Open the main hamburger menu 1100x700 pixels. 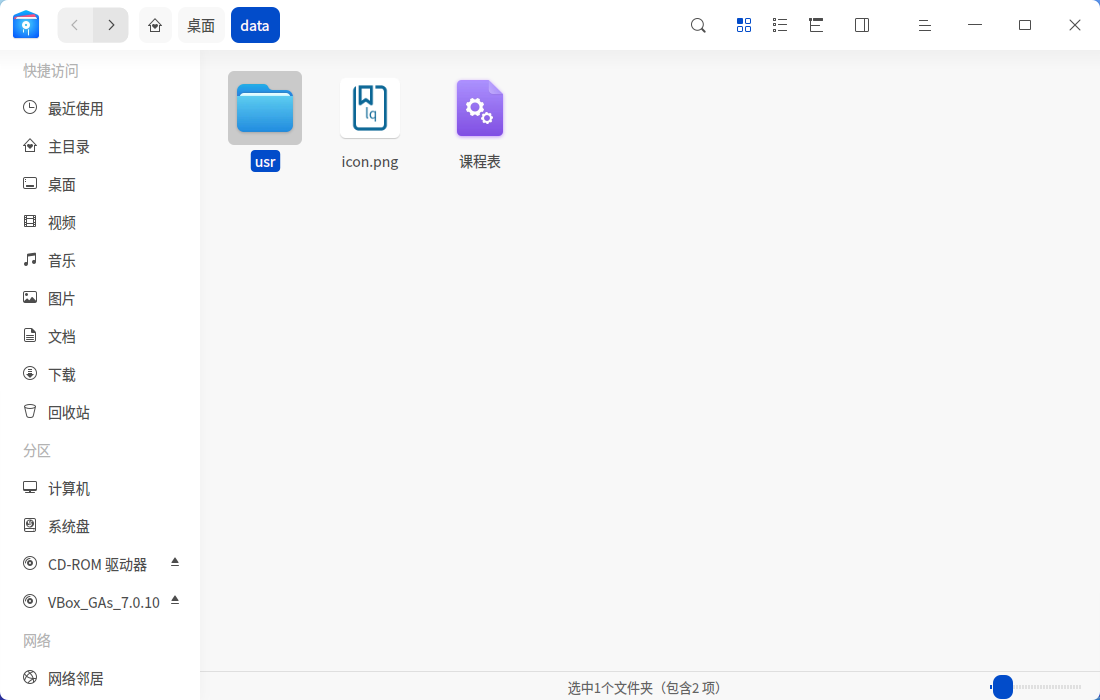tap(925, 25)
